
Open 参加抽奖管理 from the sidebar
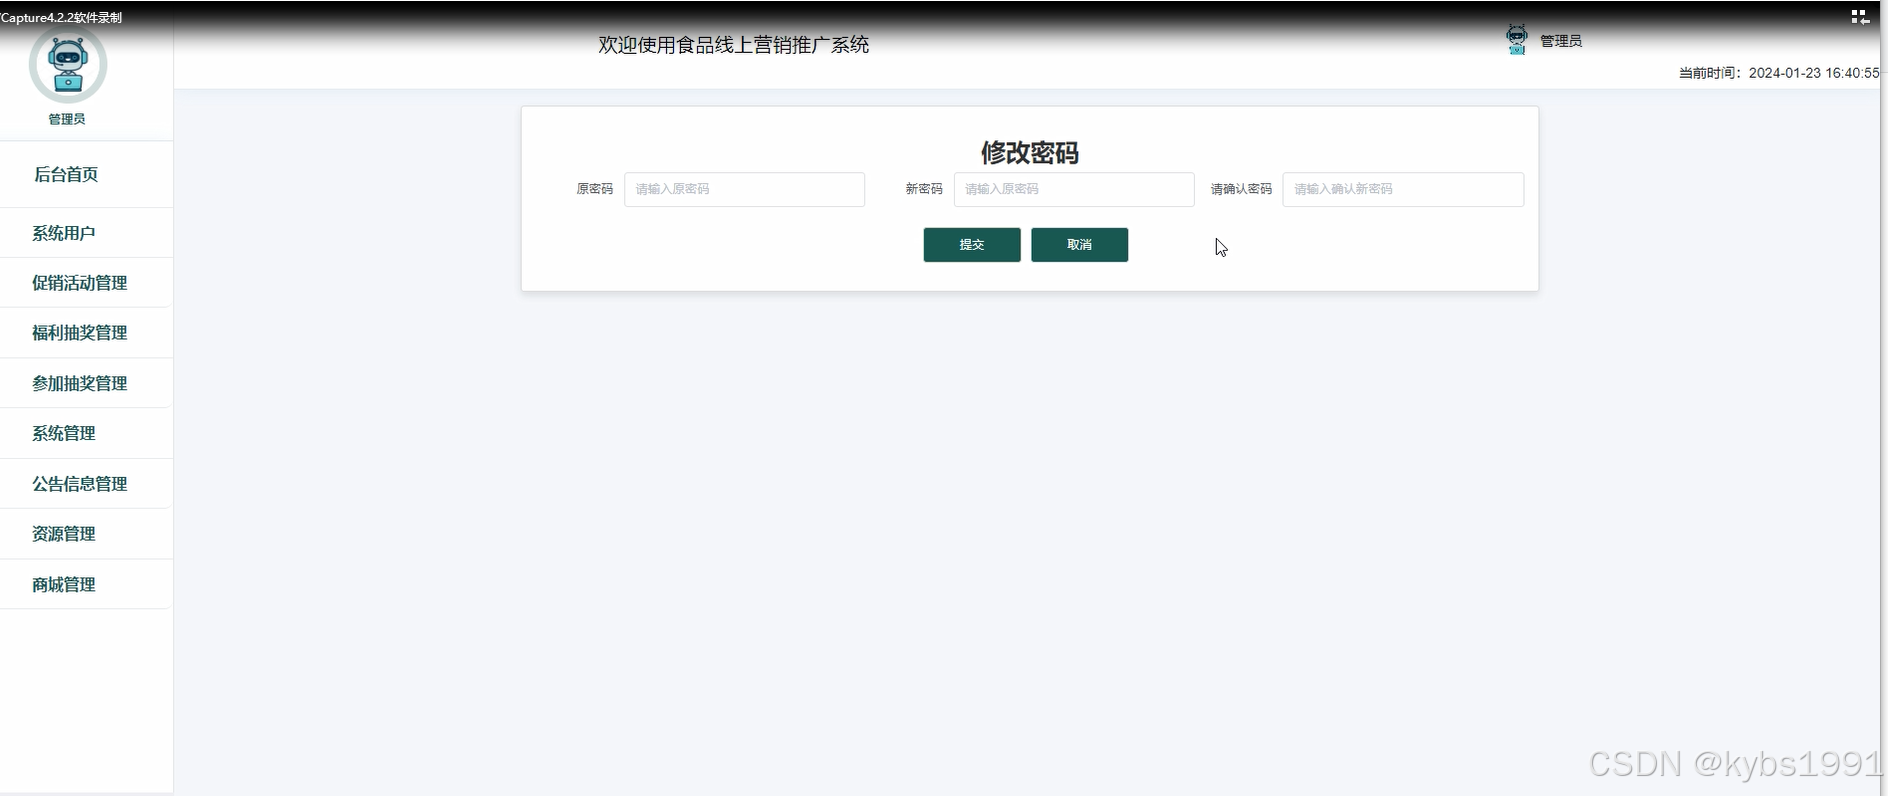point(80,383)
